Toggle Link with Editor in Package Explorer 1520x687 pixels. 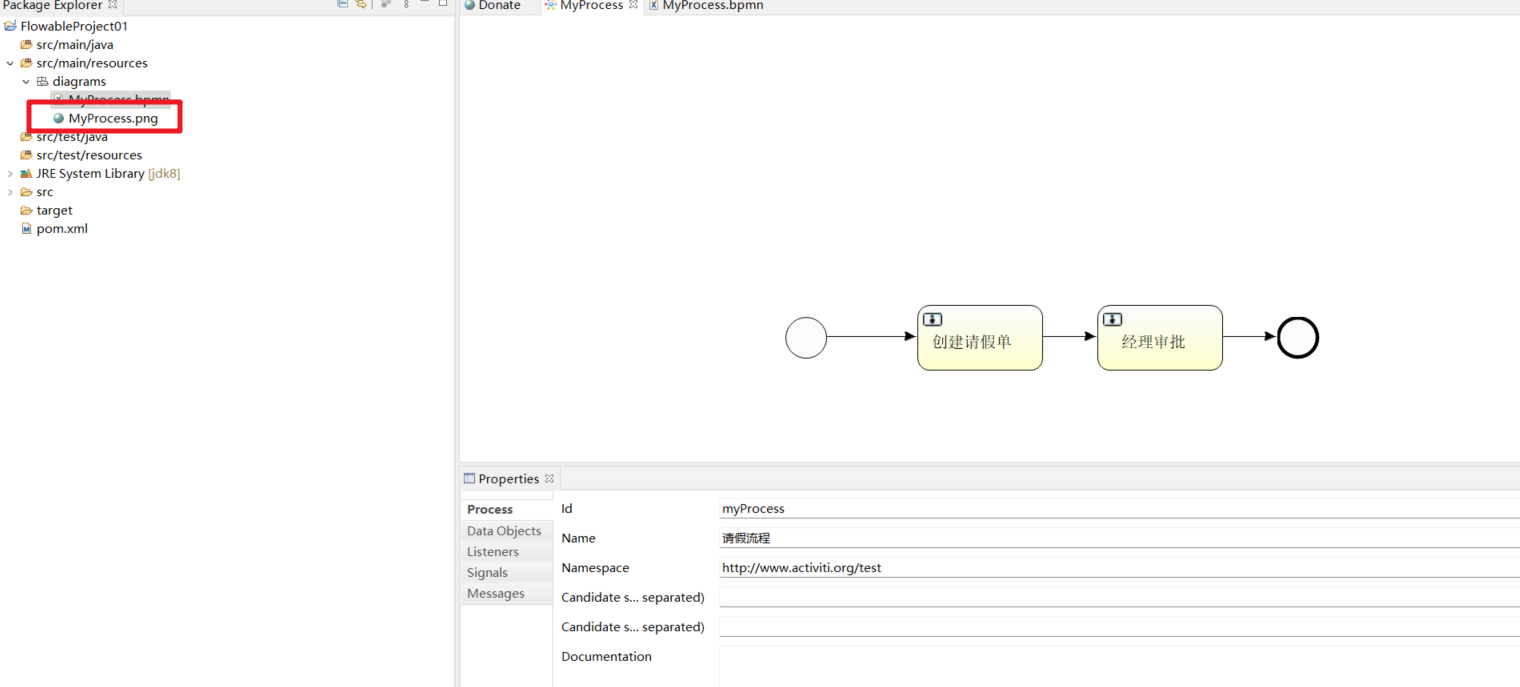tap(361, 4)
